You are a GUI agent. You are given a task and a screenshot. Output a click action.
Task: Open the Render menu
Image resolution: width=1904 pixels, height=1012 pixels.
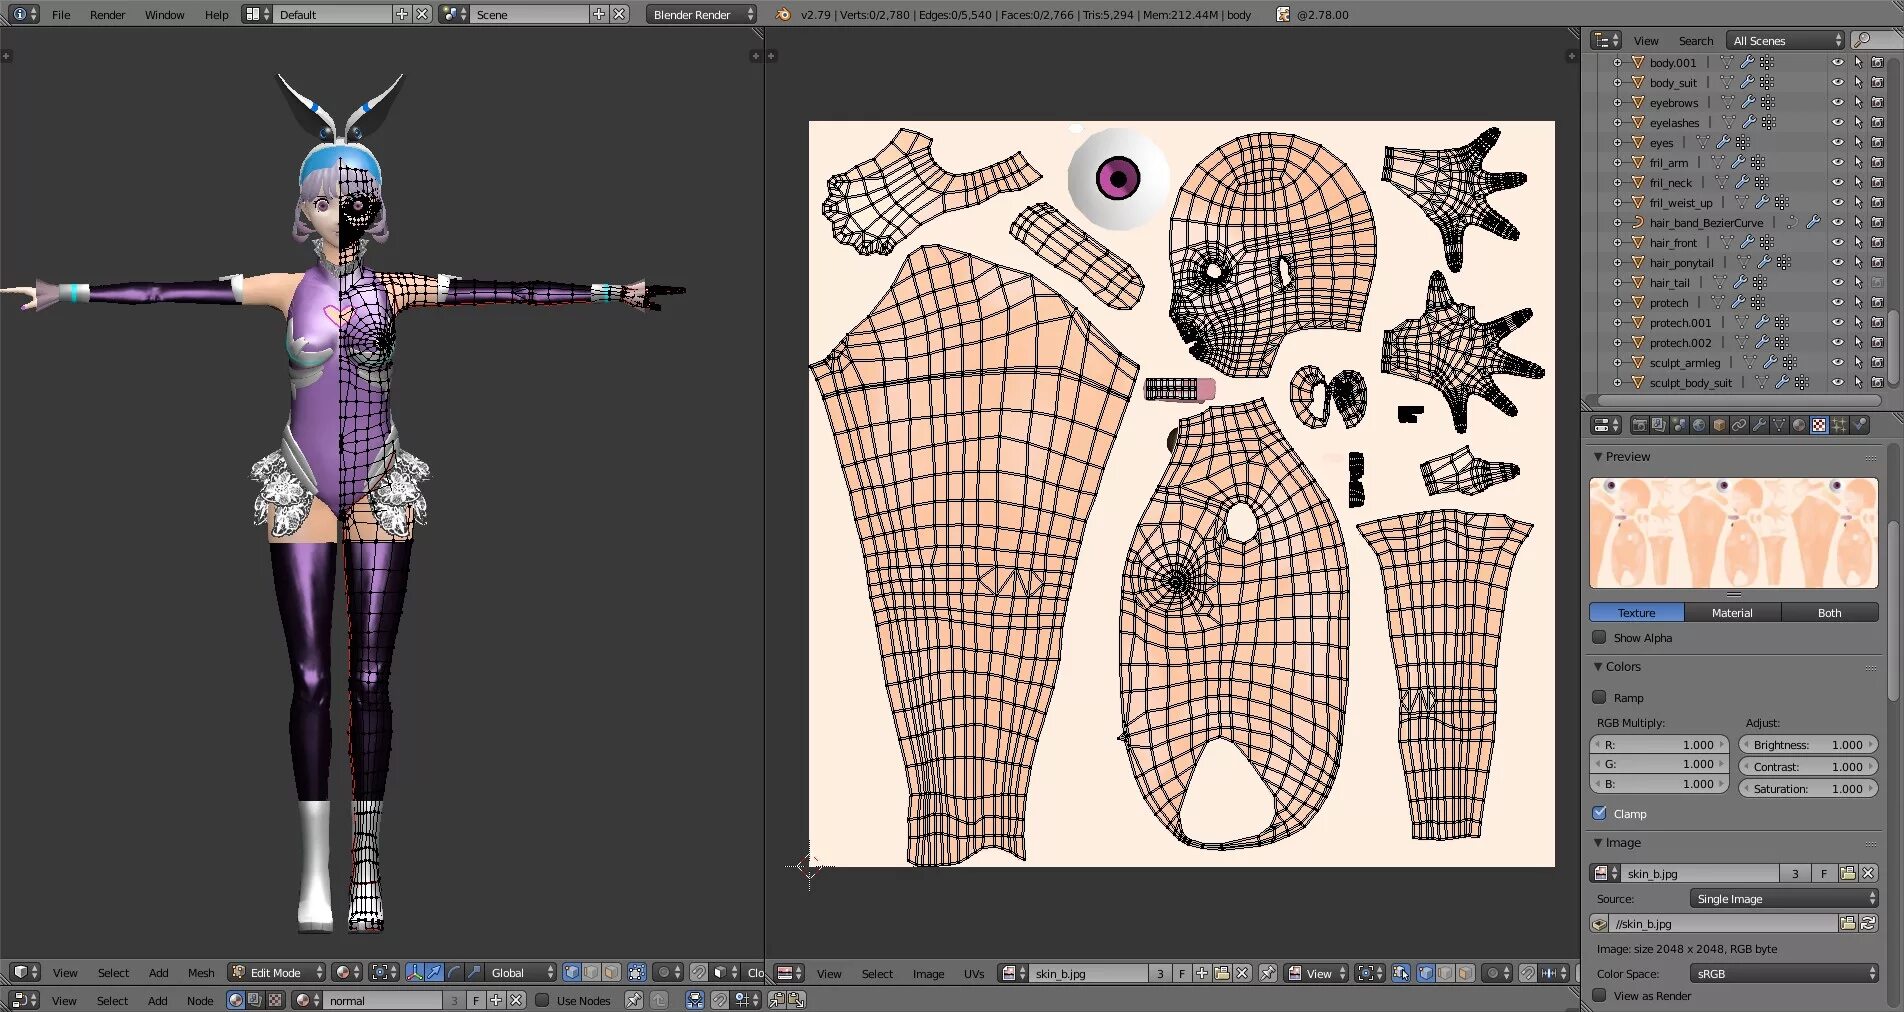click(x=107, y=14)
